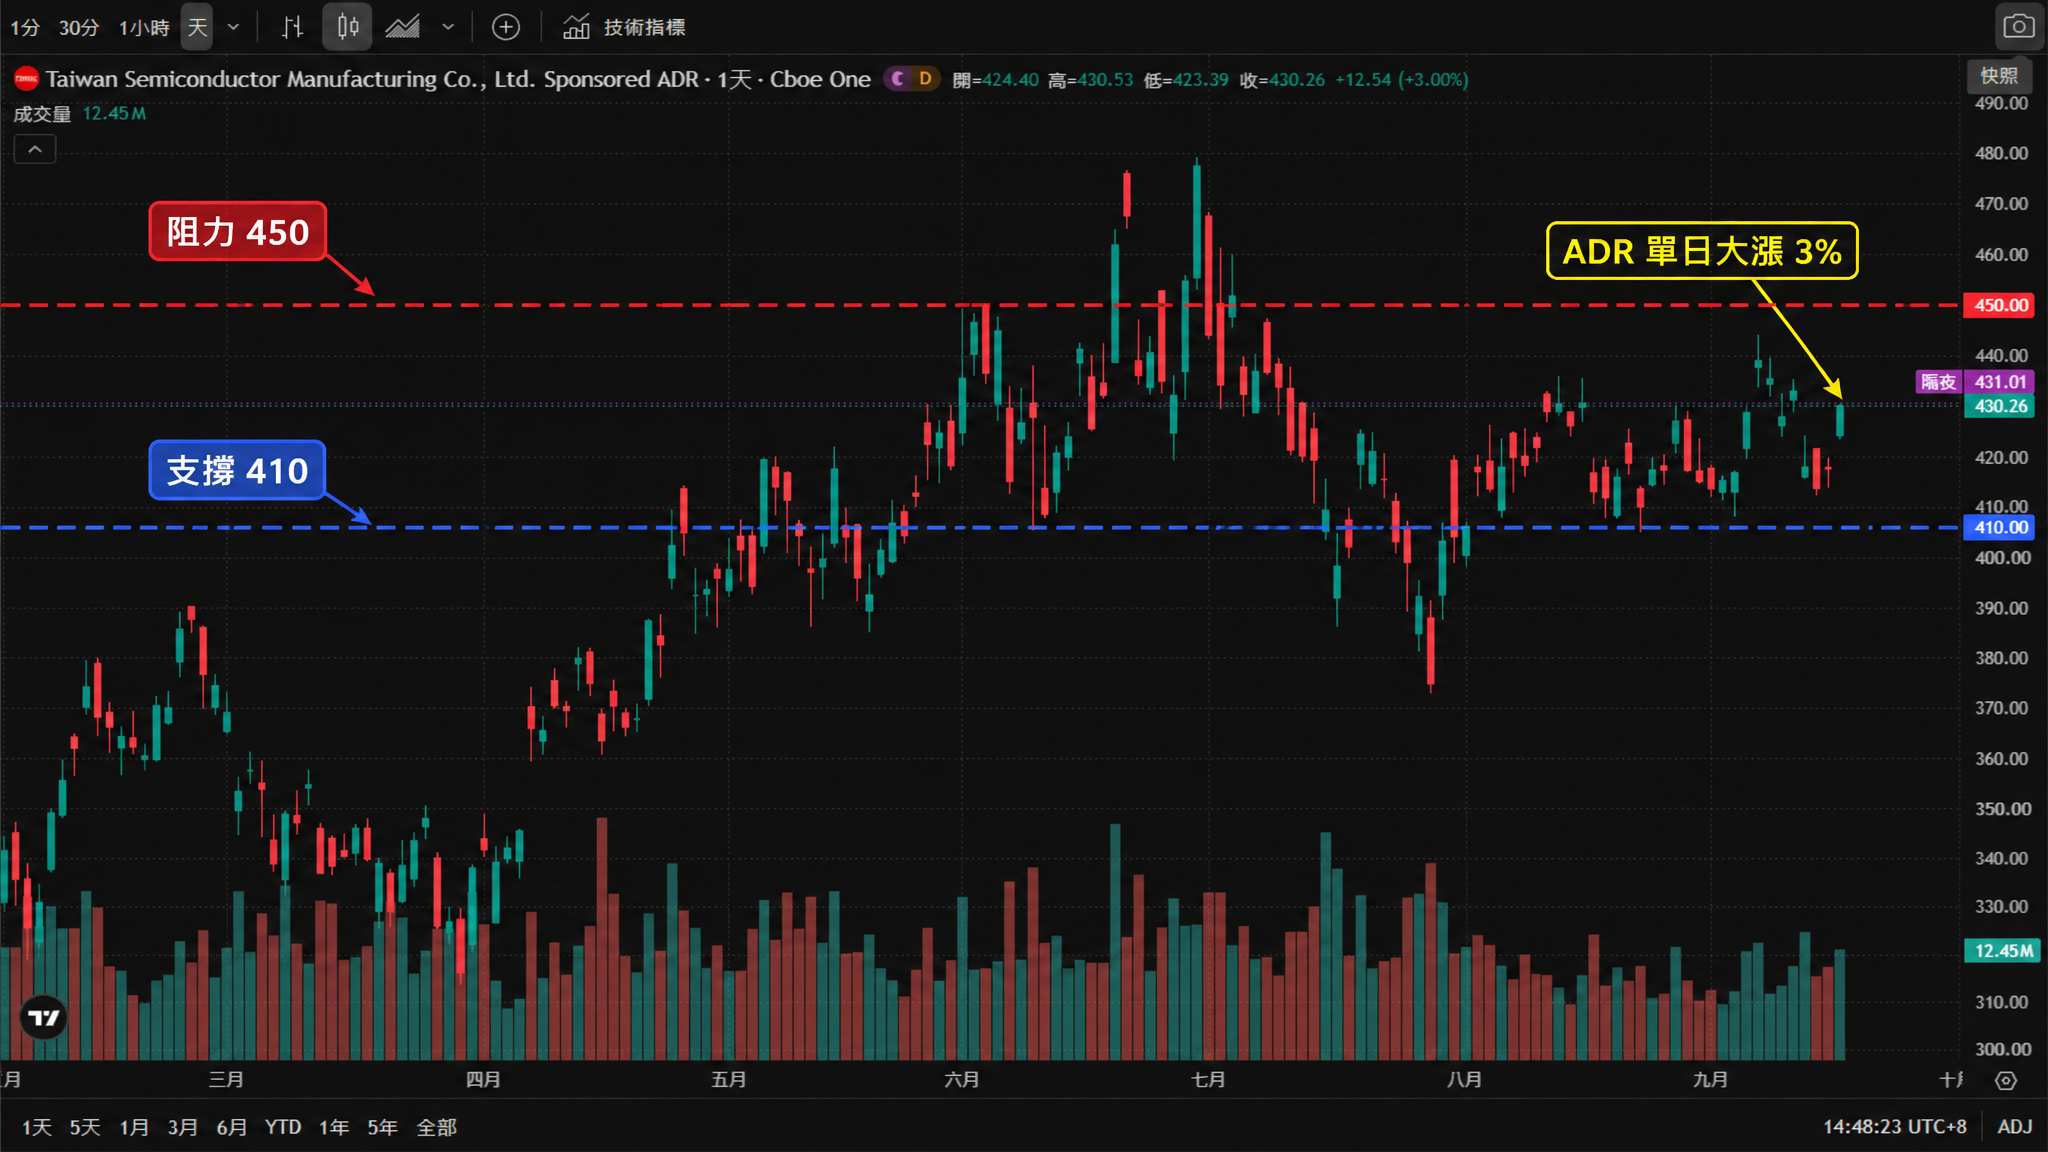Open the timeframe dropdown arrow
Viewport: 2048px width, 1152px height.
234,27
